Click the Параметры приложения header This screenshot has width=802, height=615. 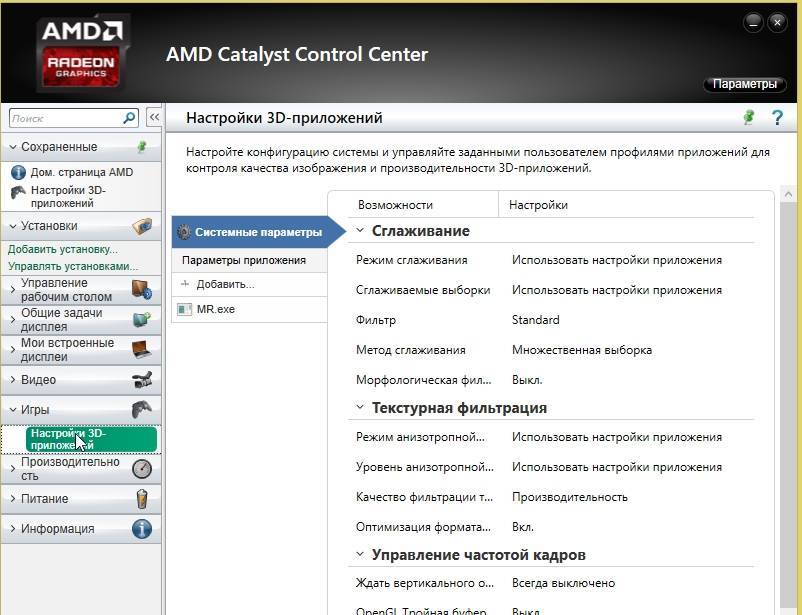click(x=243, y=260)
